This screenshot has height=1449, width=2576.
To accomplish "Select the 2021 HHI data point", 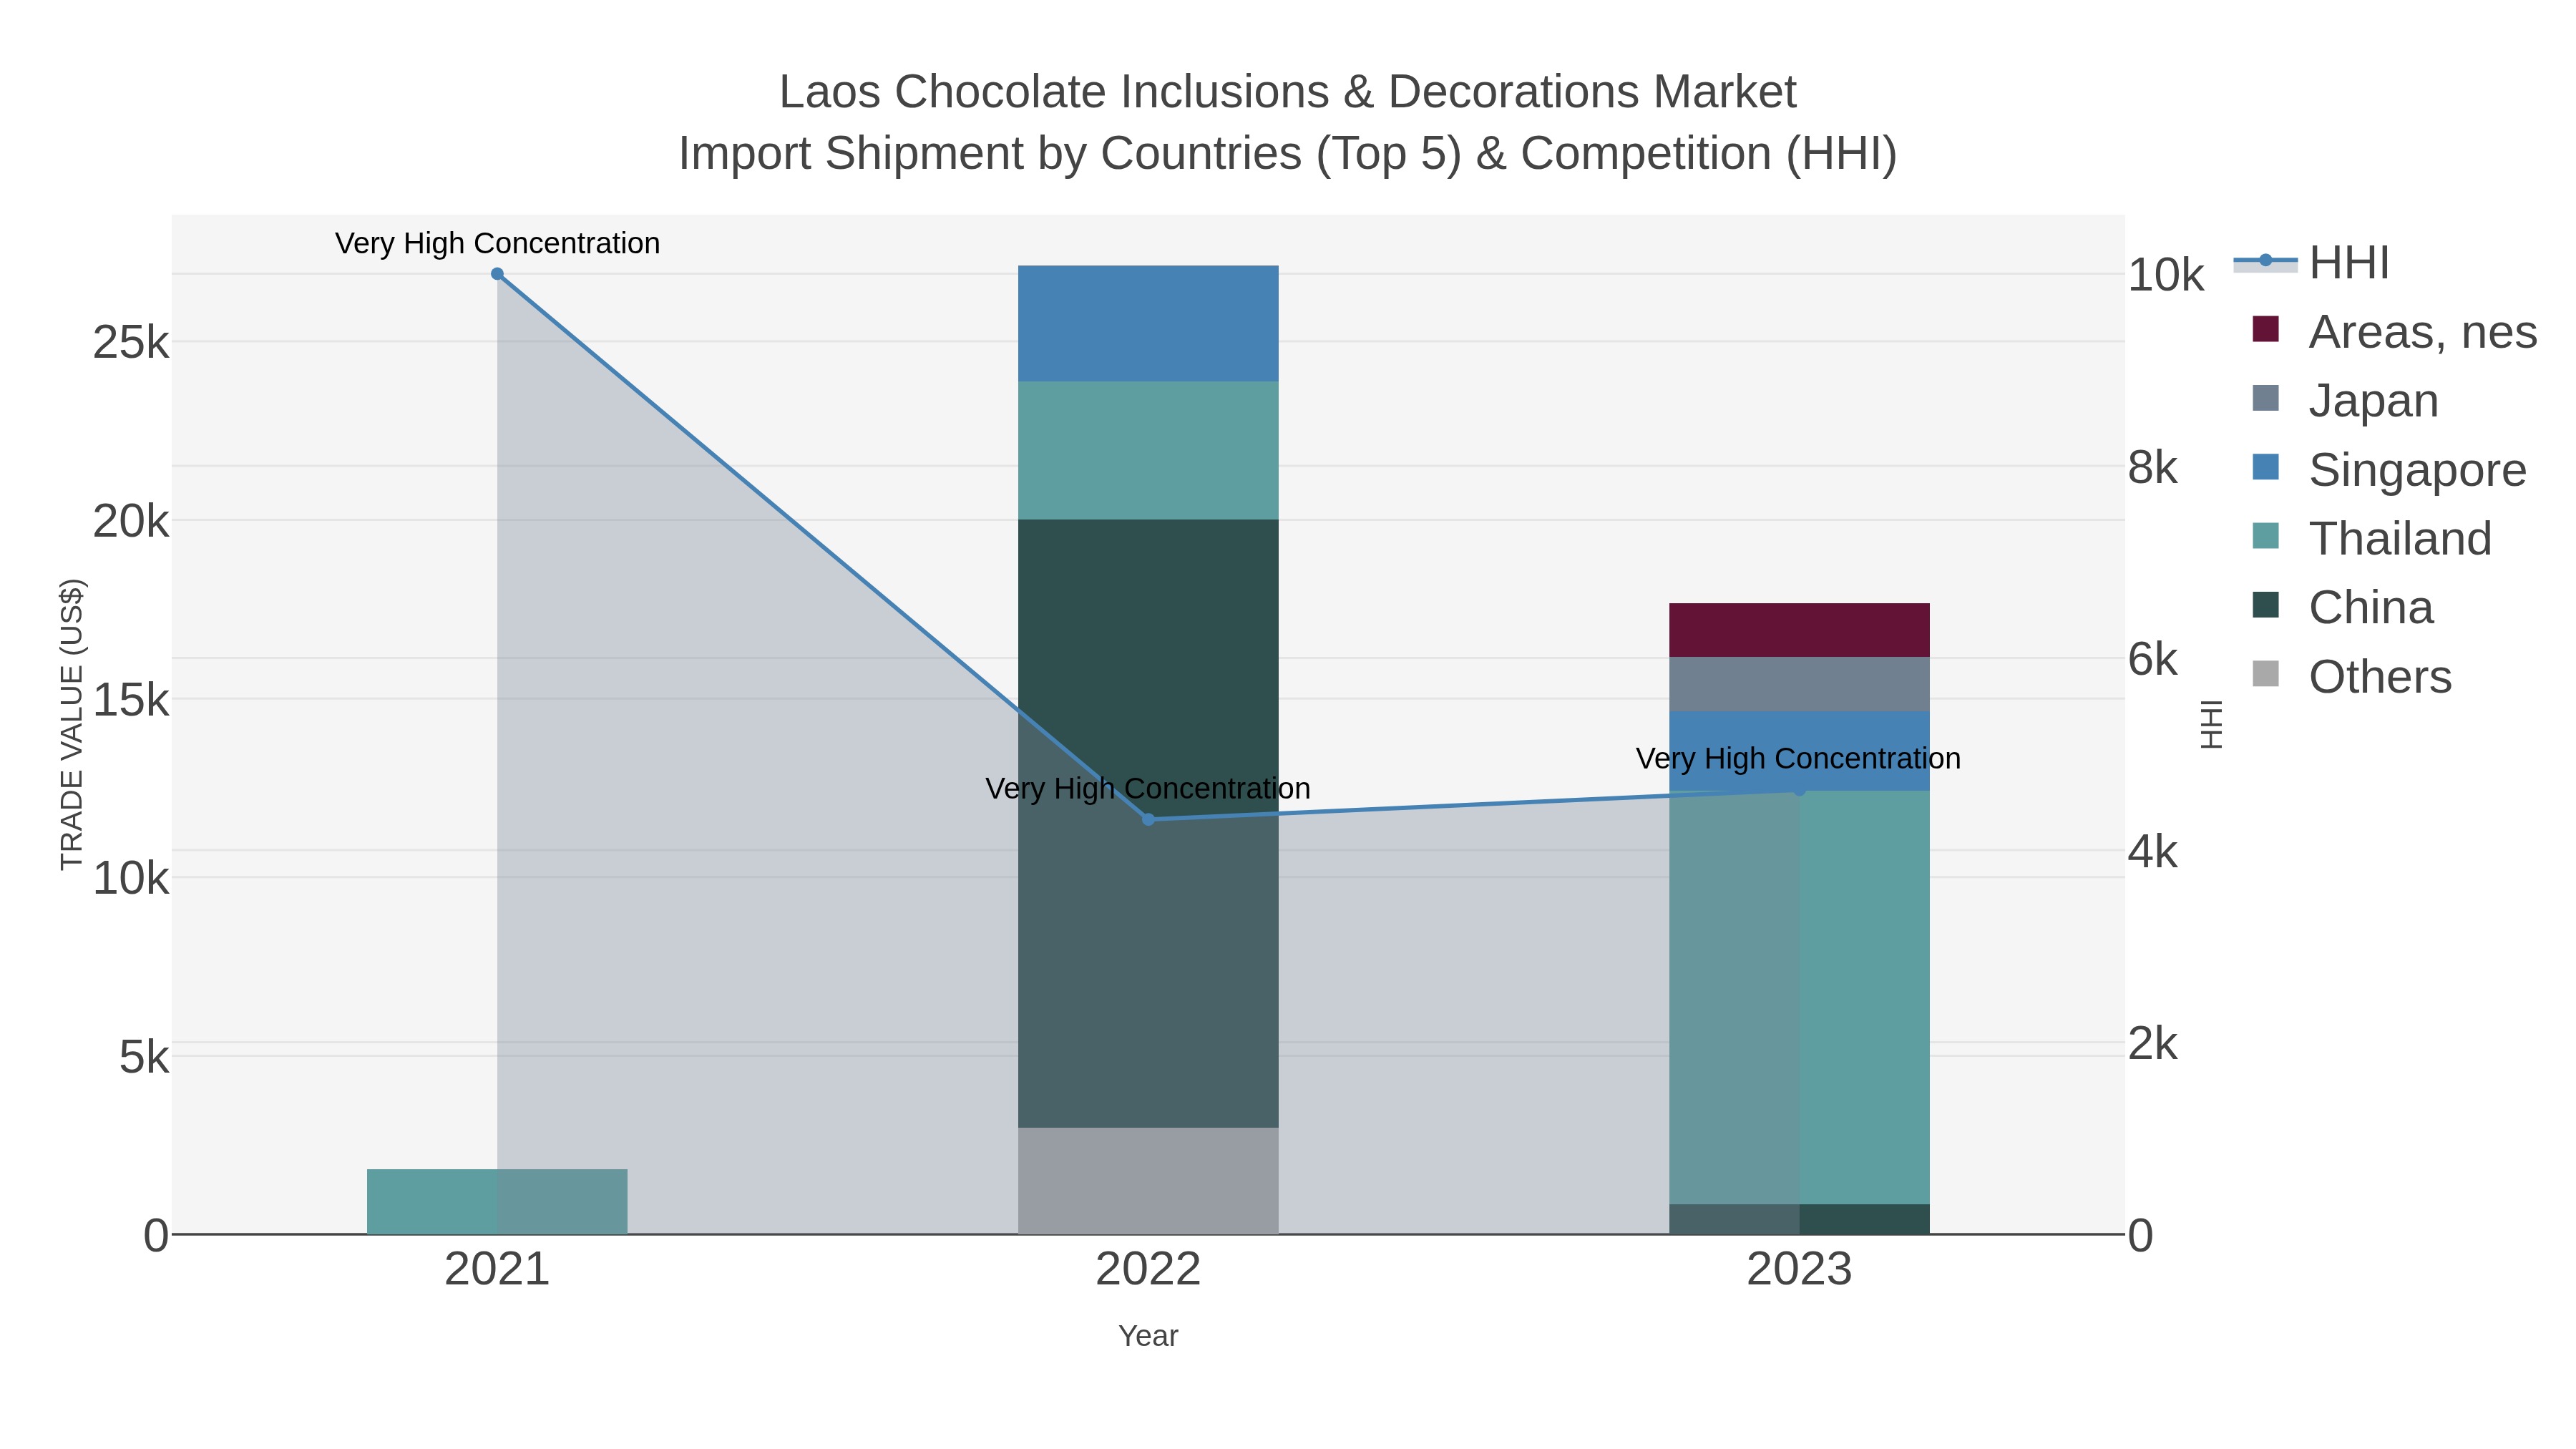I will (x=497, y=274).
